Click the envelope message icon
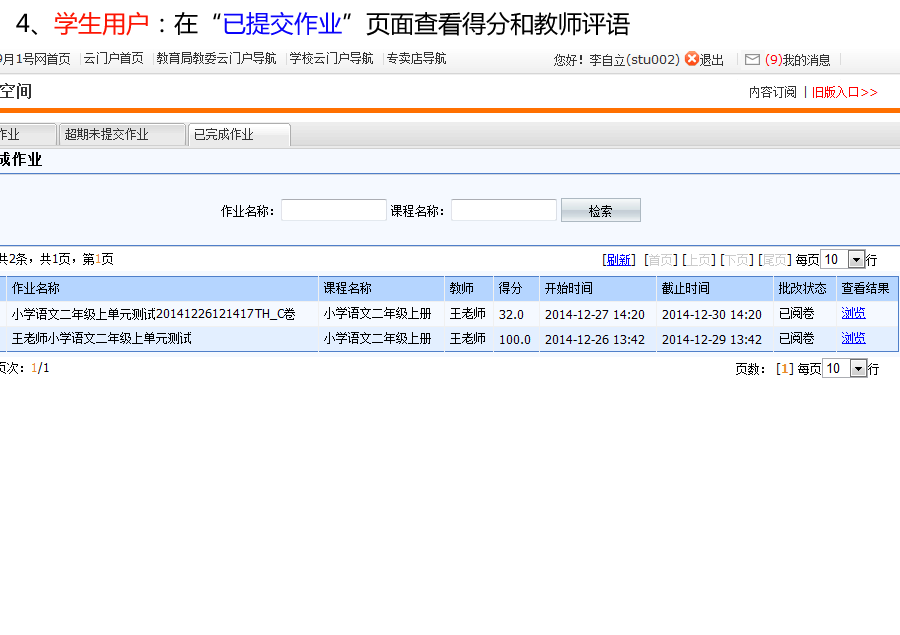The width and height of the screenshot is (900, 635). click(x=752, y=59)
